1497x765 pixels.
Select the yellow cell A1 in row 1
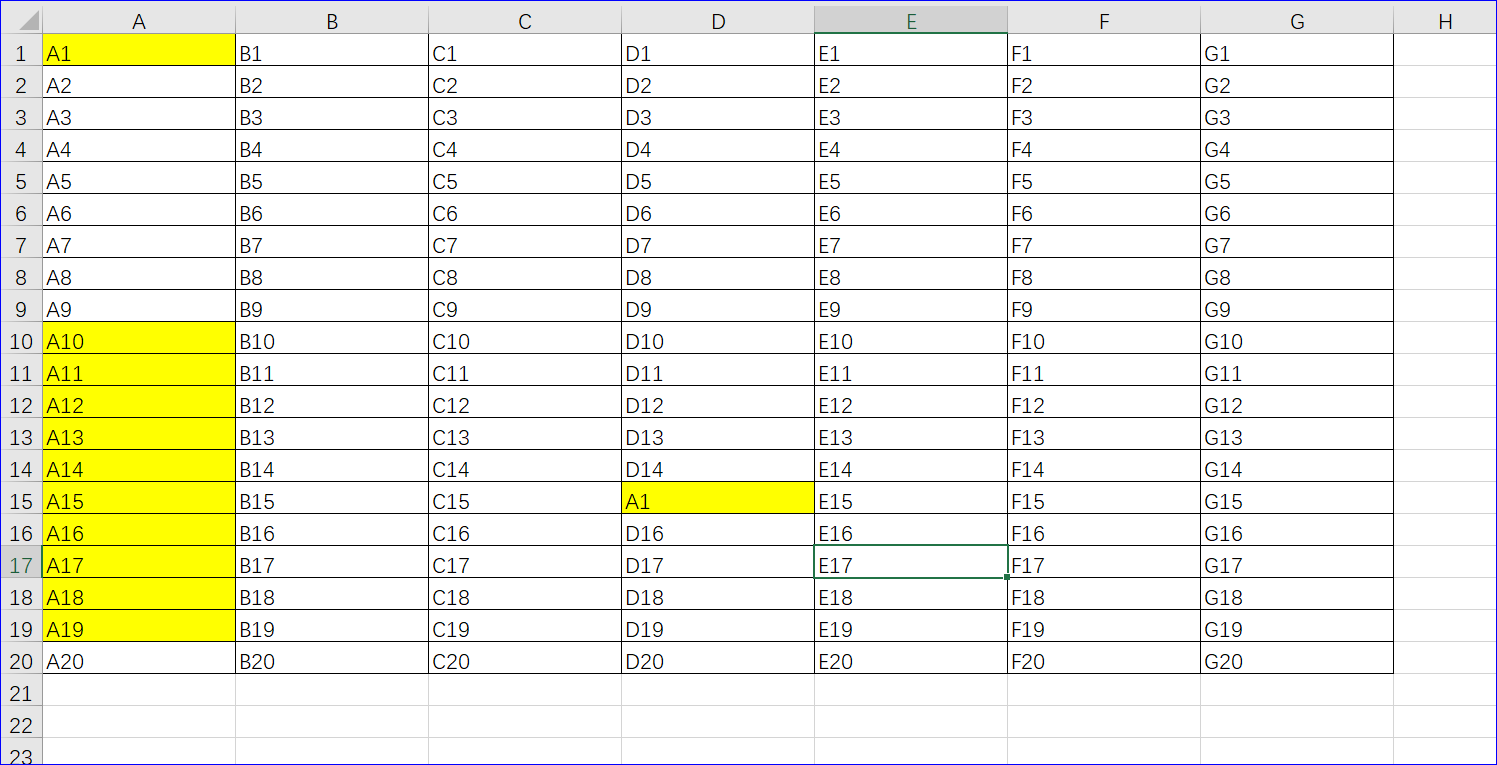[139, 50]
